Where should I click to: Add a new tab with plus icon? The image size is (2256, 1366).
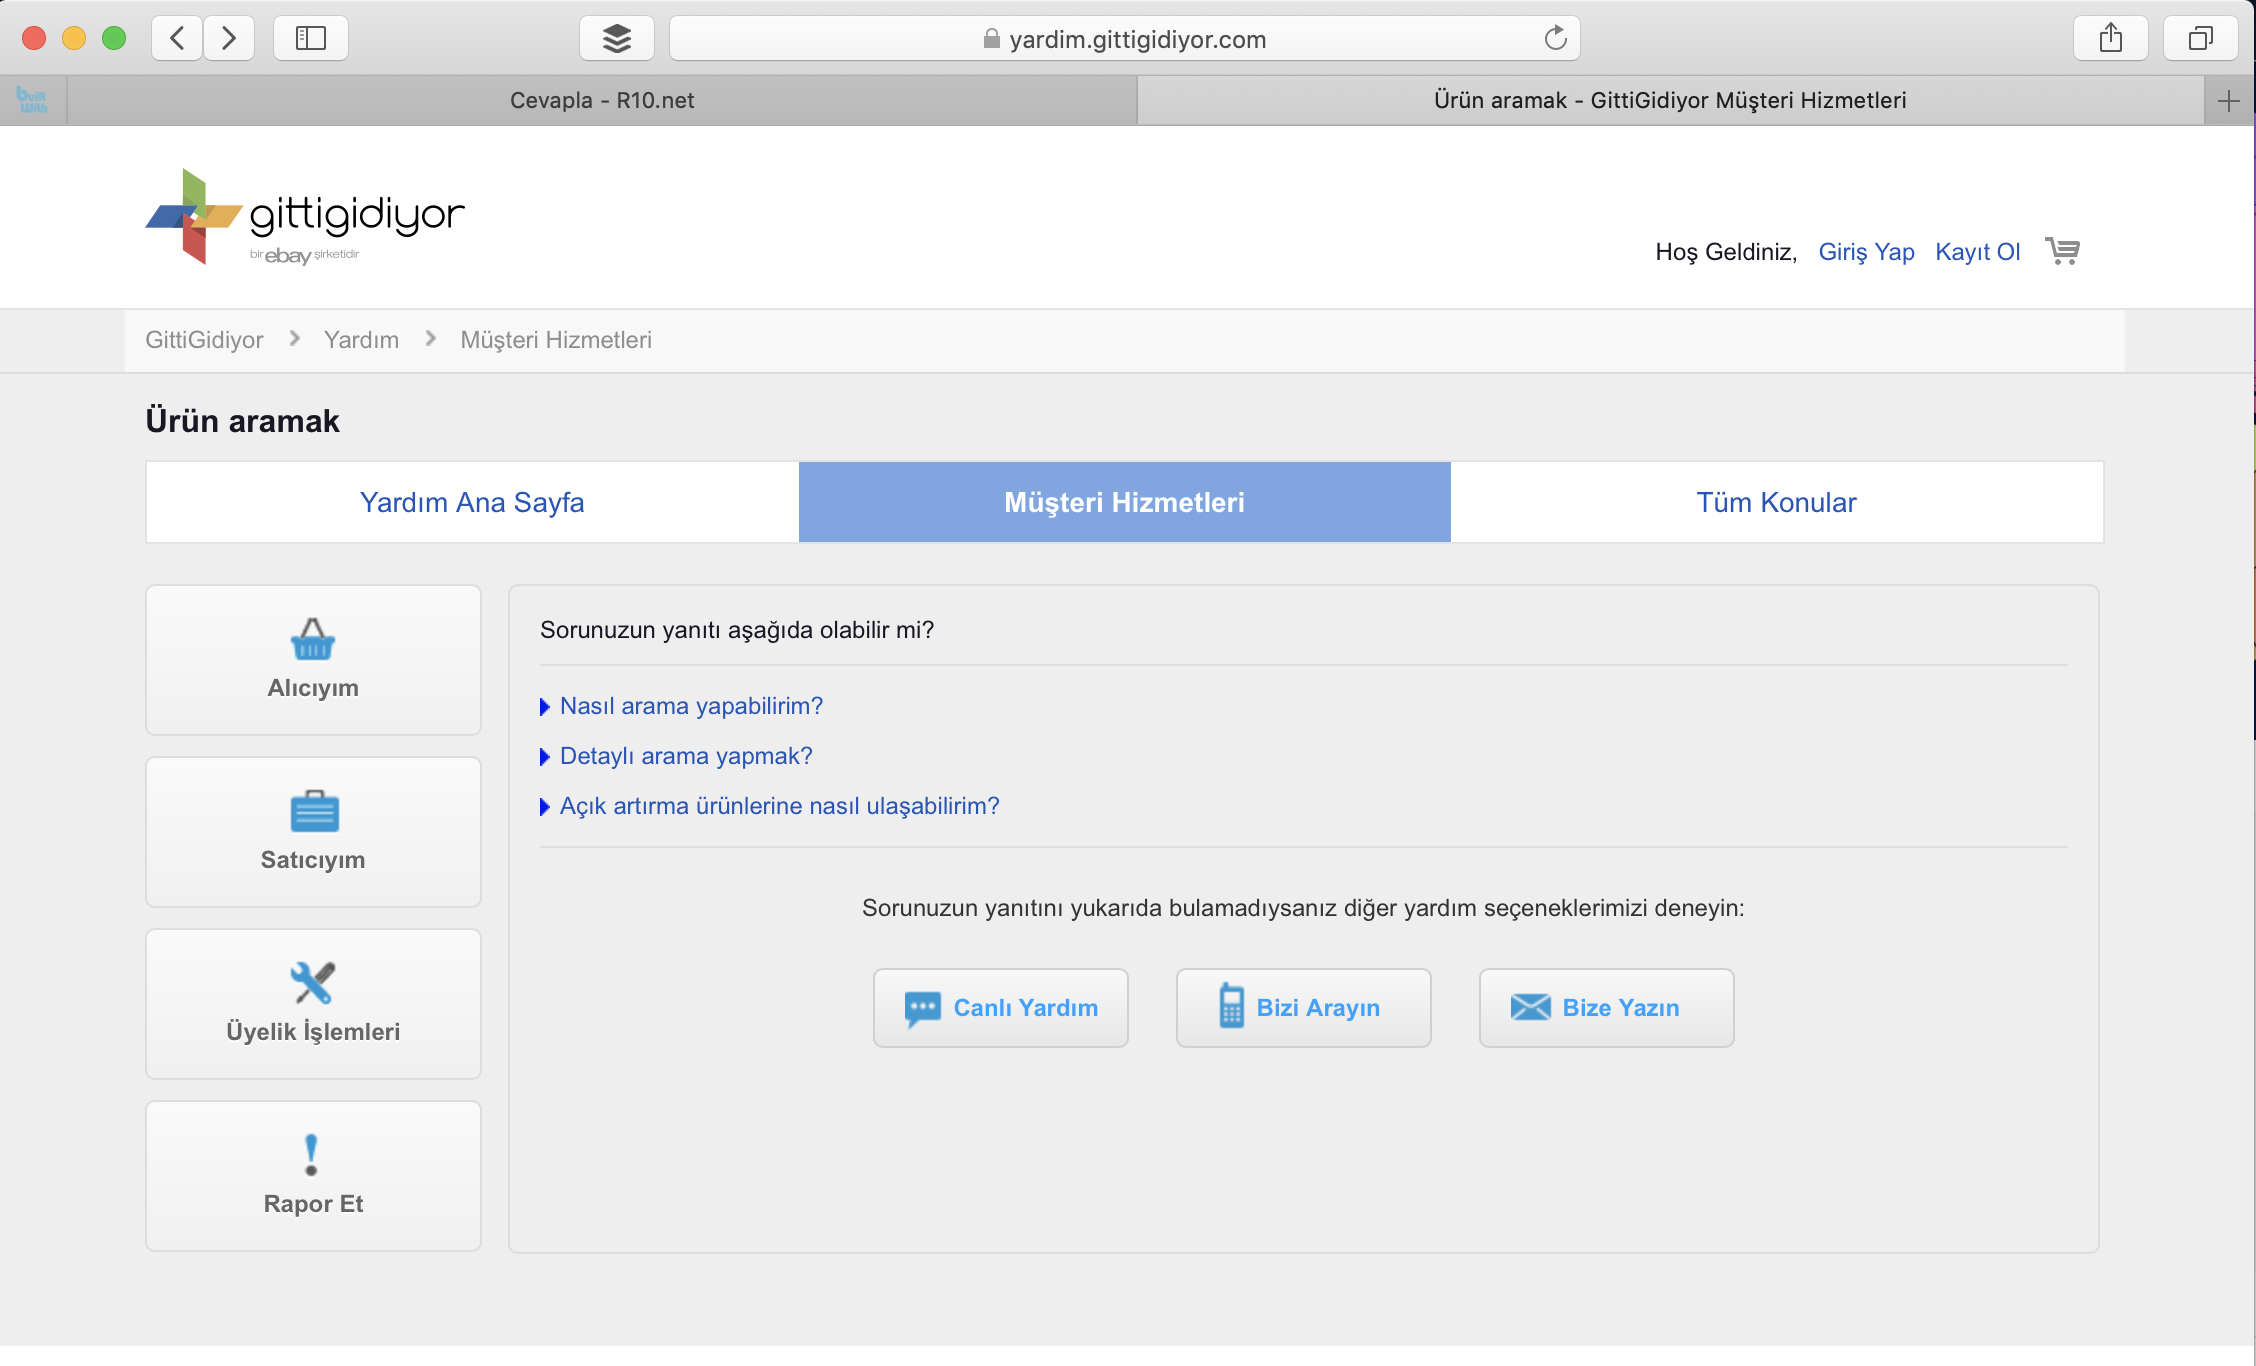(x=2229, y=101)
